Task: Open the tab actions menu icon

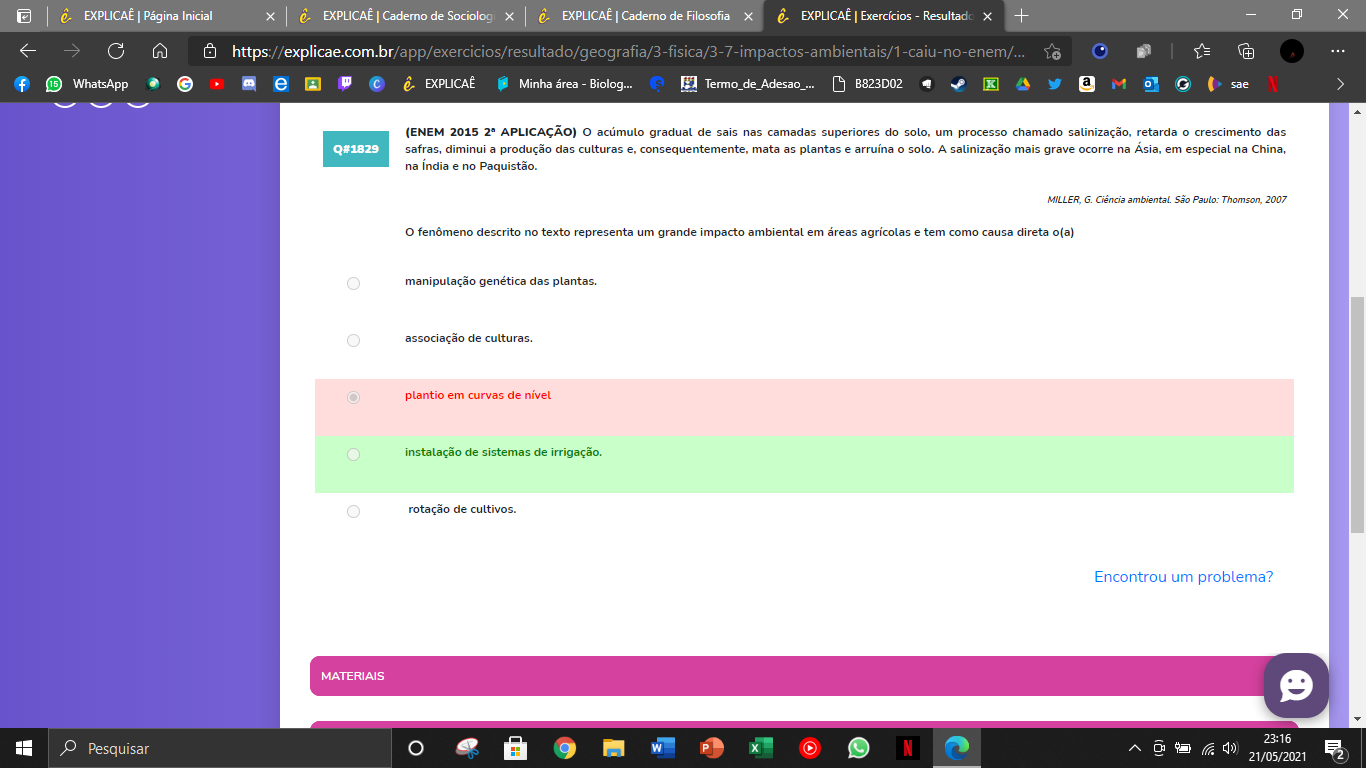Action: point(24,15)
